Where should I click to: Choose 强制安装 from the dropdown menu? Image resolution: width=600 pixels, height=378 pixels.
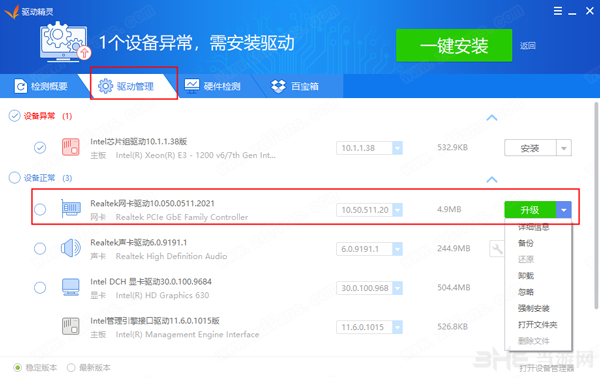[x=534, y=308]
